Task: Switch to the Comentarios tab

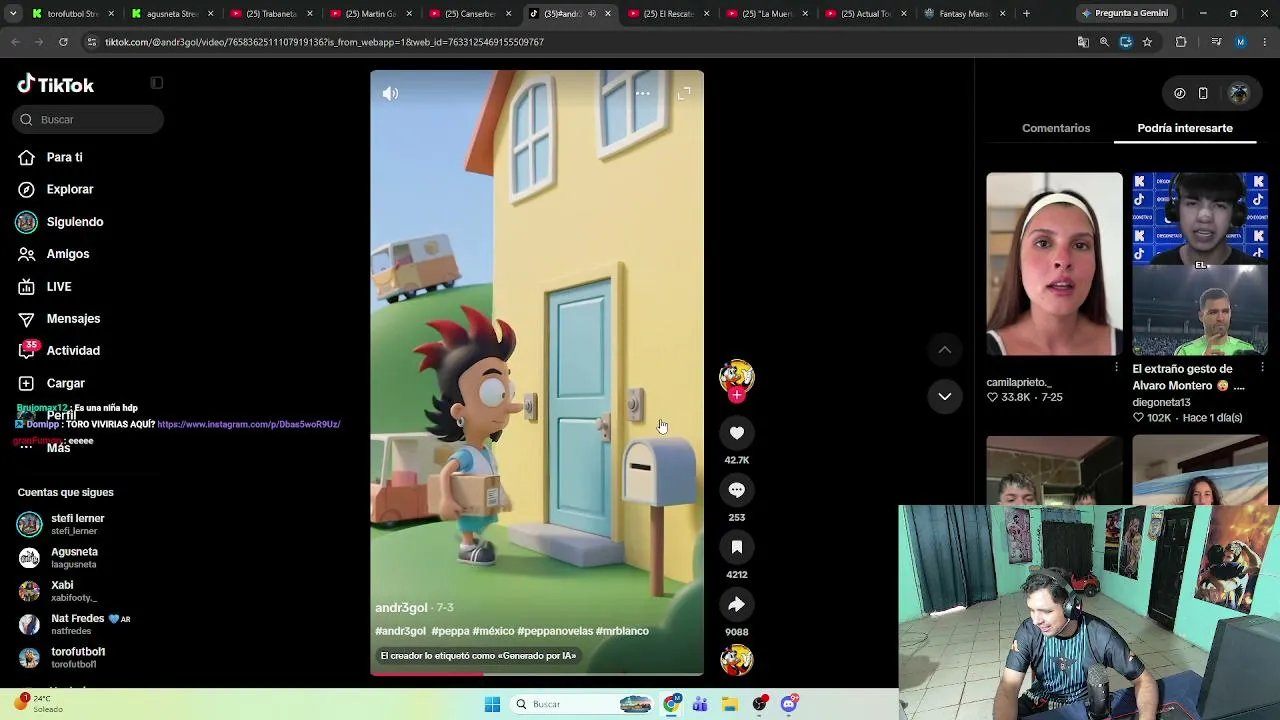Action: pyautogui.click(x=1056, y=128)
